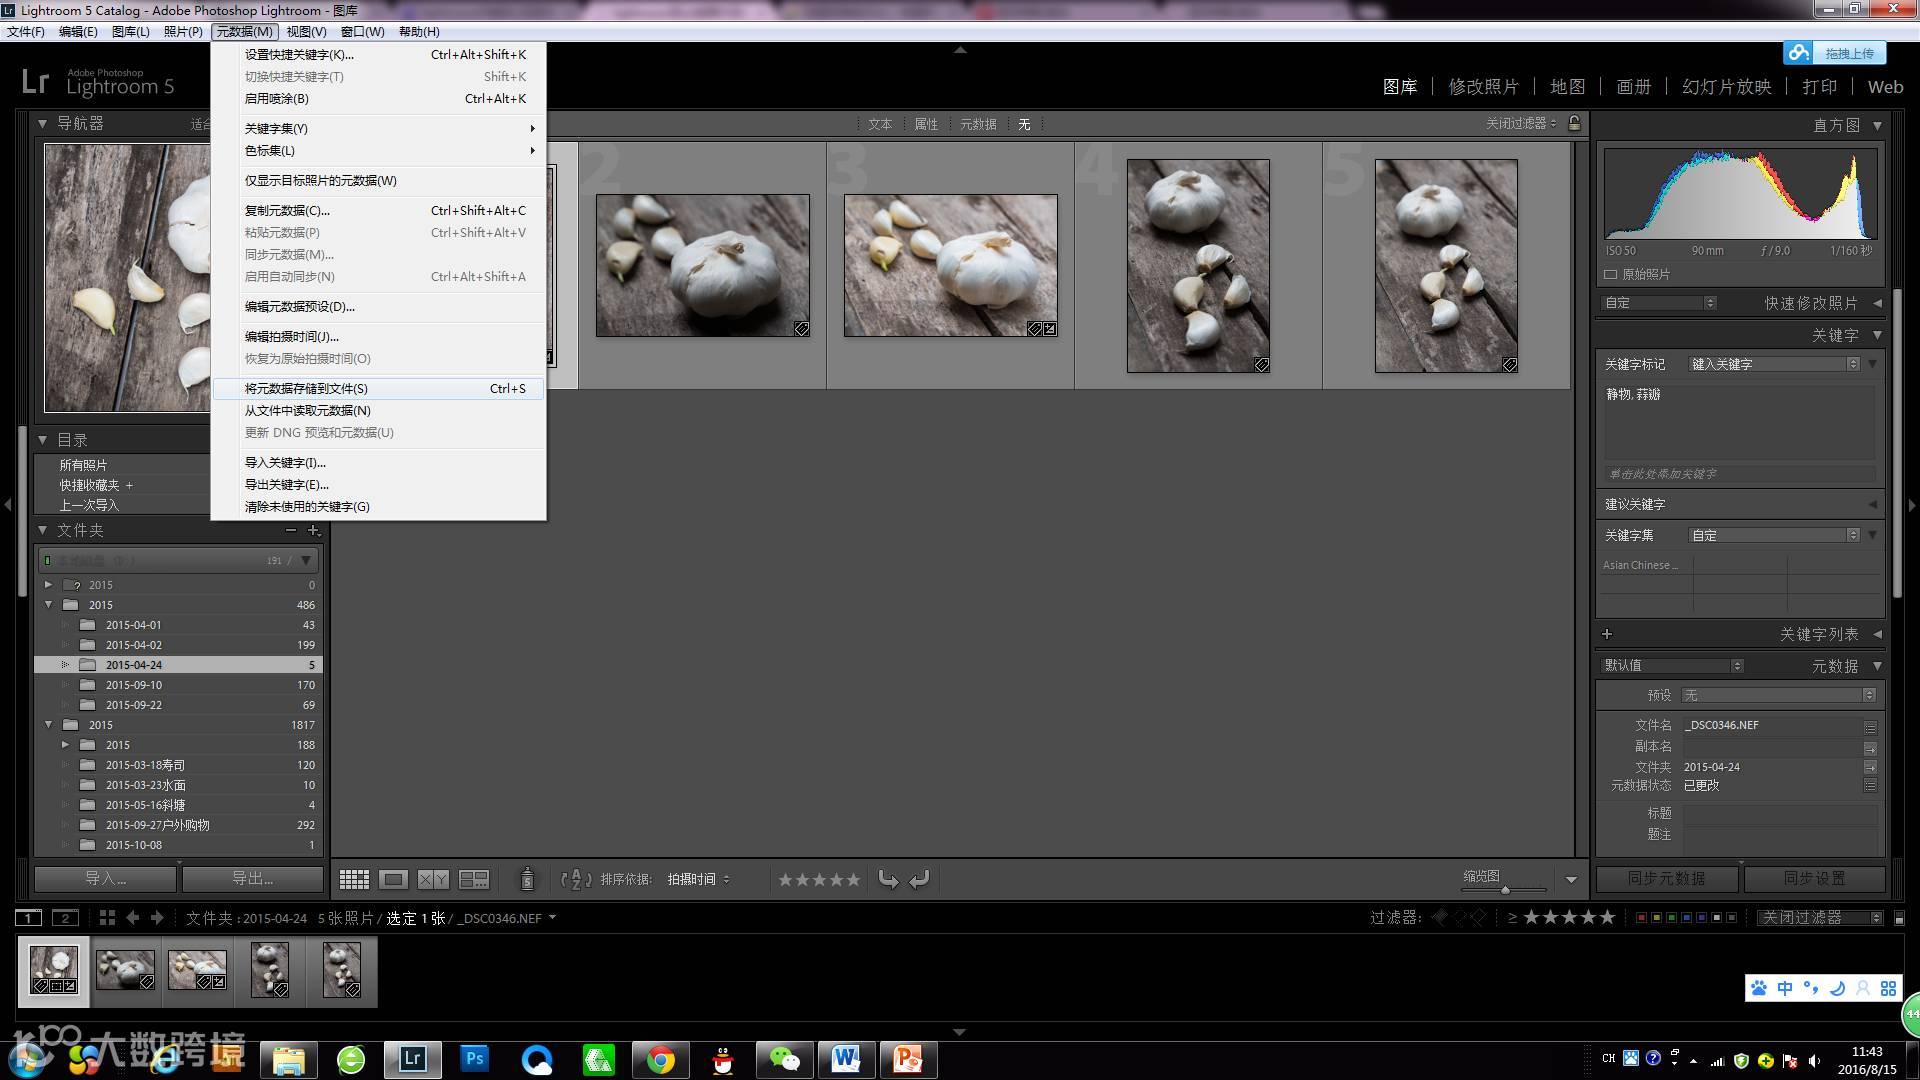Select the spray can painter tool
The width and height of the screenshot is (1920, 1080).
click(x=527, y=879)
